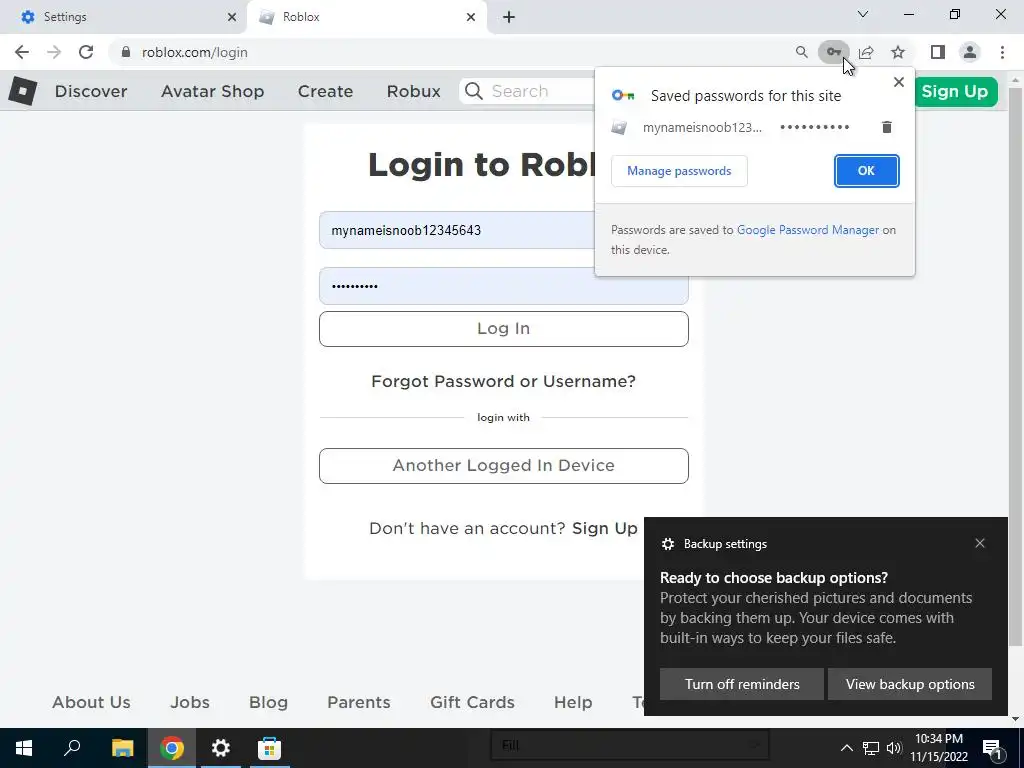Screen dimensions: 1024x768
Task: Click the Chrome back arrow
Action: pyautogui.click(x=22, y=52)
